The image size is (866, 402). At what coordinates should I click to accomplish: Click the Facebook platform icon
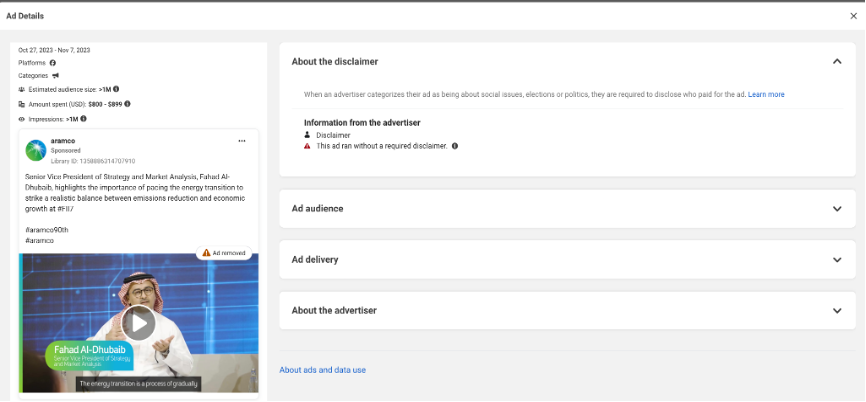coord(52,63)
